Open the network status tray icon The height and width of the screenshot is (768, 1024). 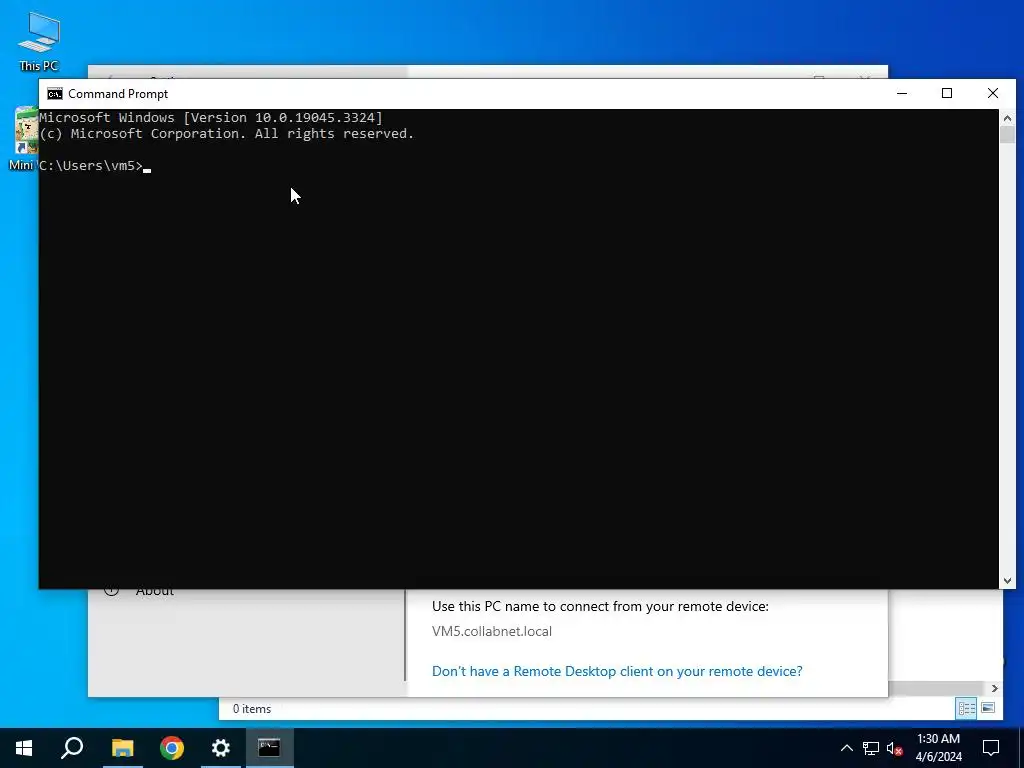(871, 748)
